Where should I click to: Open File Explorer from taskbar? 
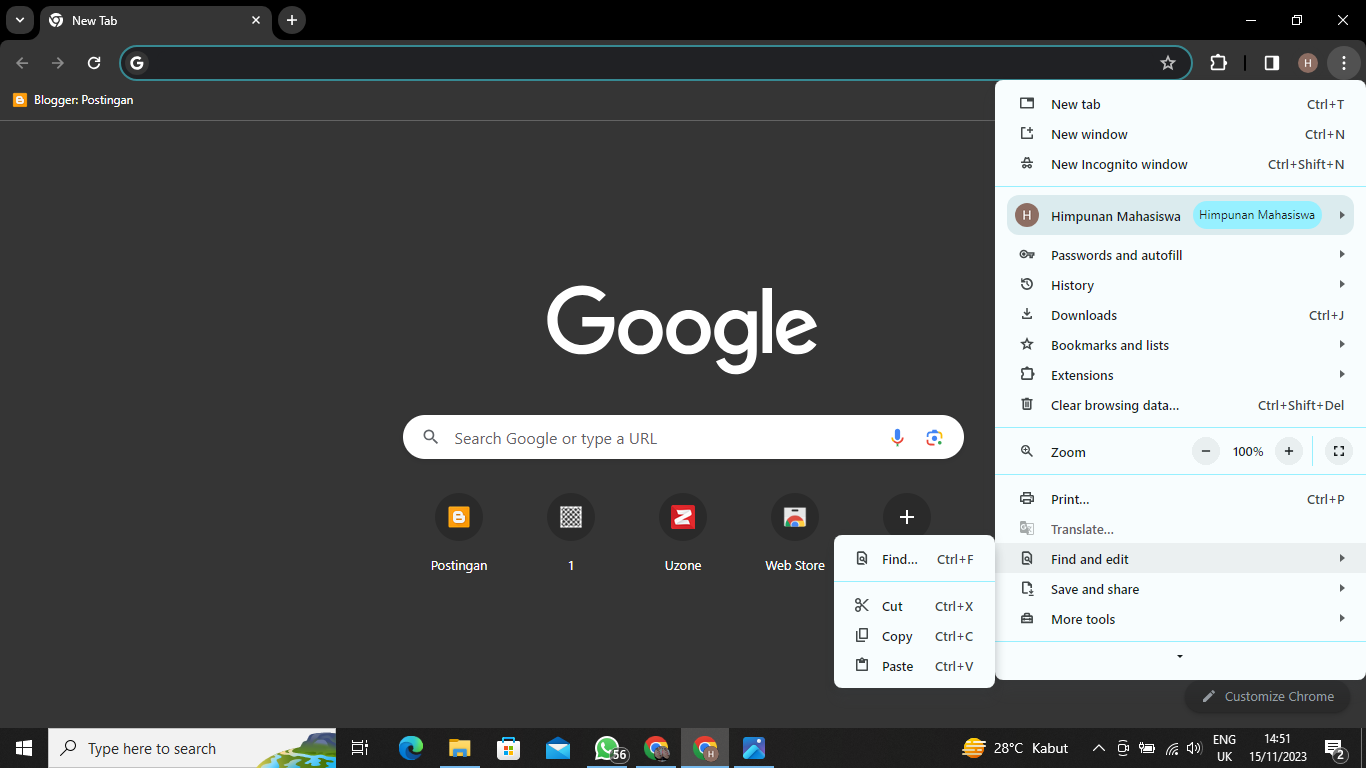460,748
